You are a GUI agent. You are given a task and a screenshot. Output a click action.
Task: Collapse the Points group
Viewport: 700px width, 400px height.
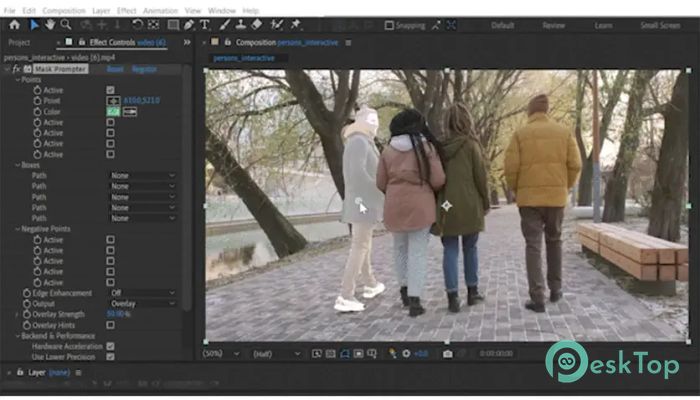[18, 80]
